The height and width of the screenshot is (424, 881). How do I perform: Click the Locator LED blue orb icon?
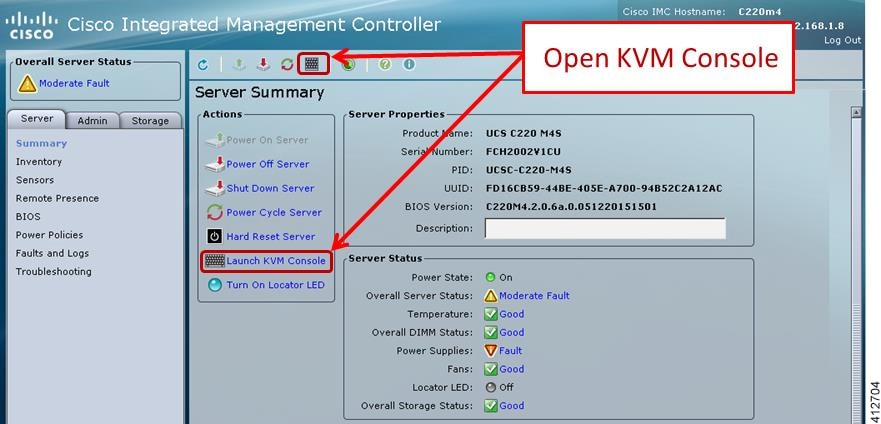coord(215,285)
